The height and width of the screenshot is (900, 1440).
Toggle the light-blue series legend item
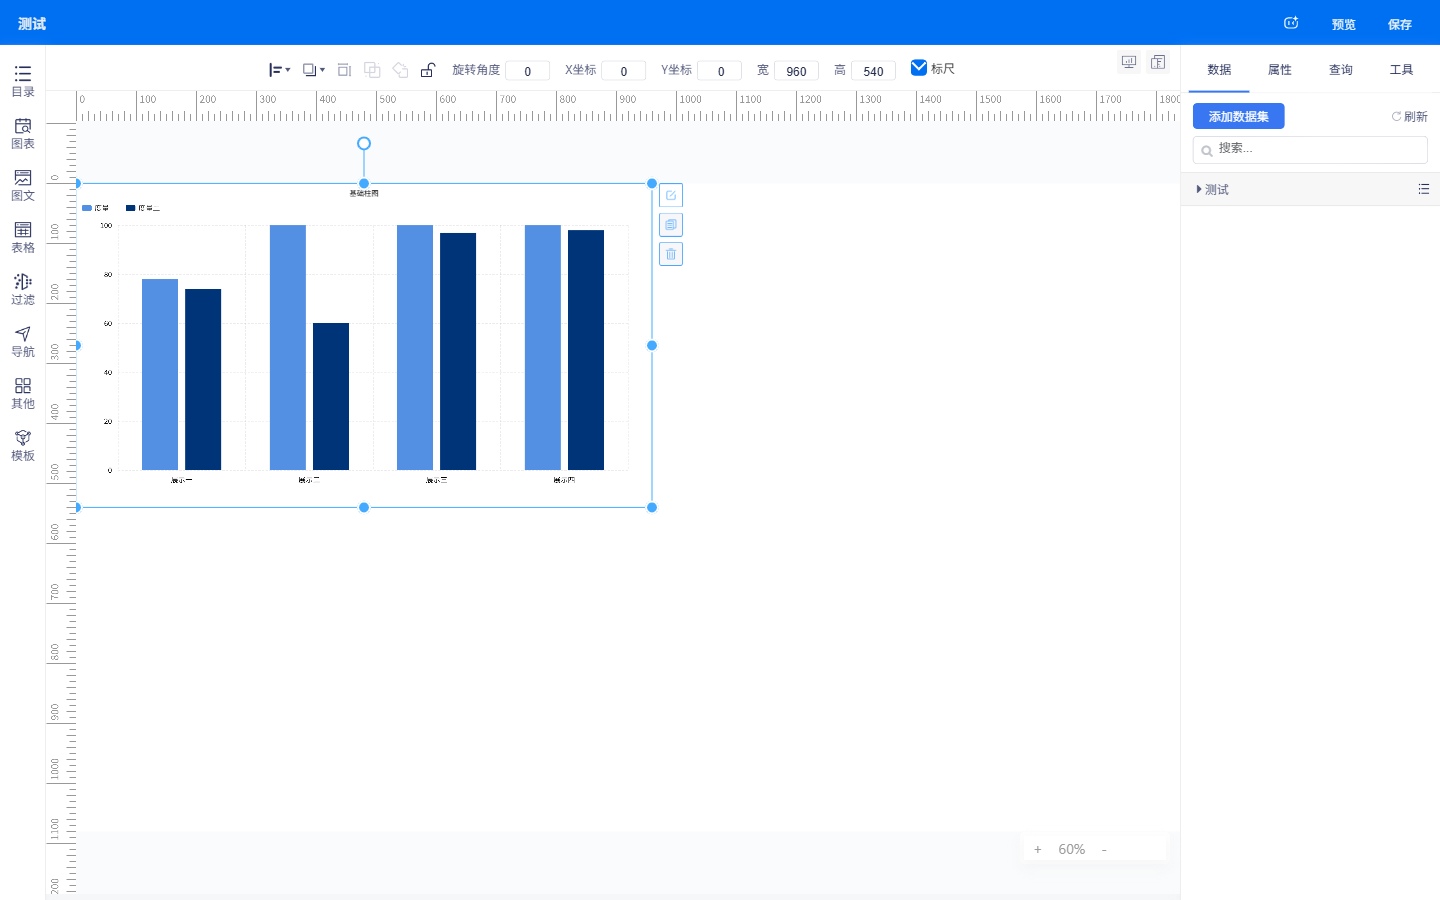click(x=96, y=208)
